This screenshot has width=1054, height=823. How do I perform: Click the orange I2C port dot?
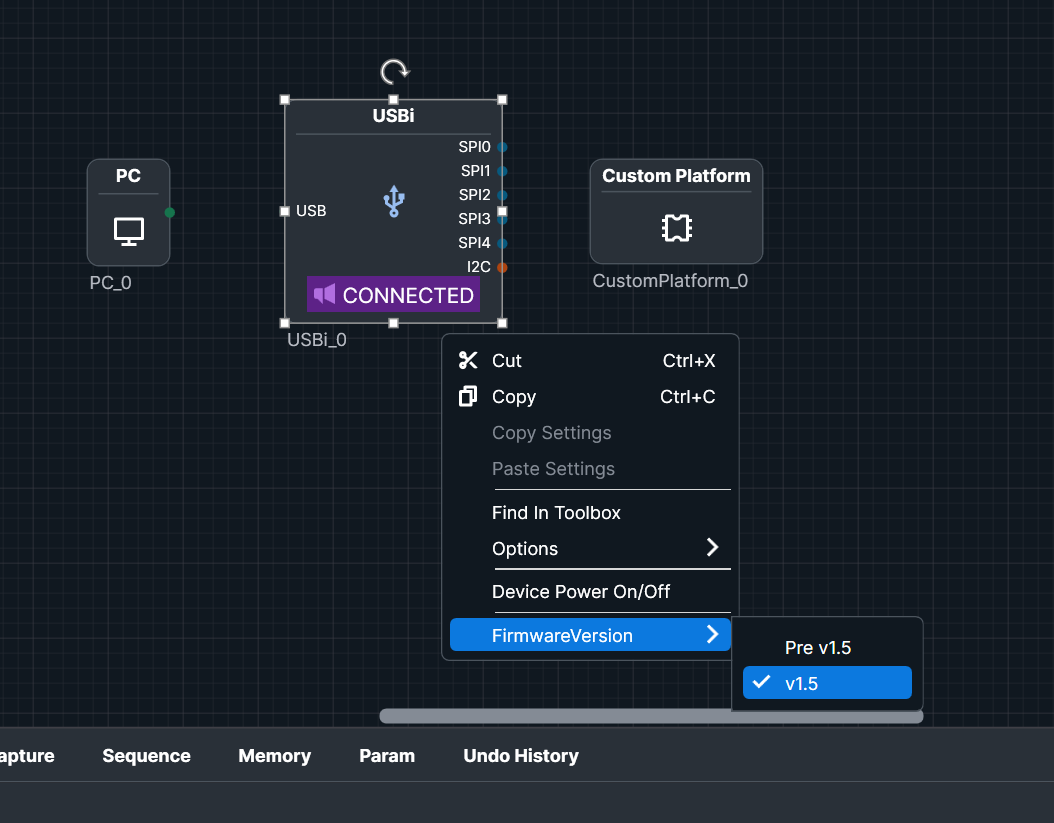click(502, 267)
